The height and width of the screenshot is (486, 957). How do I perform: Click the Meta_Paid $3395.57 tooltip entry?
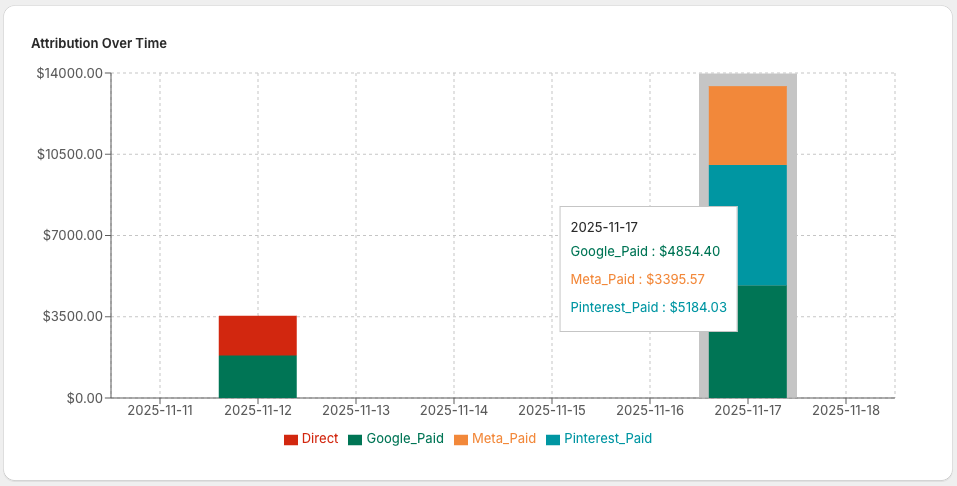tap(638, 280)
